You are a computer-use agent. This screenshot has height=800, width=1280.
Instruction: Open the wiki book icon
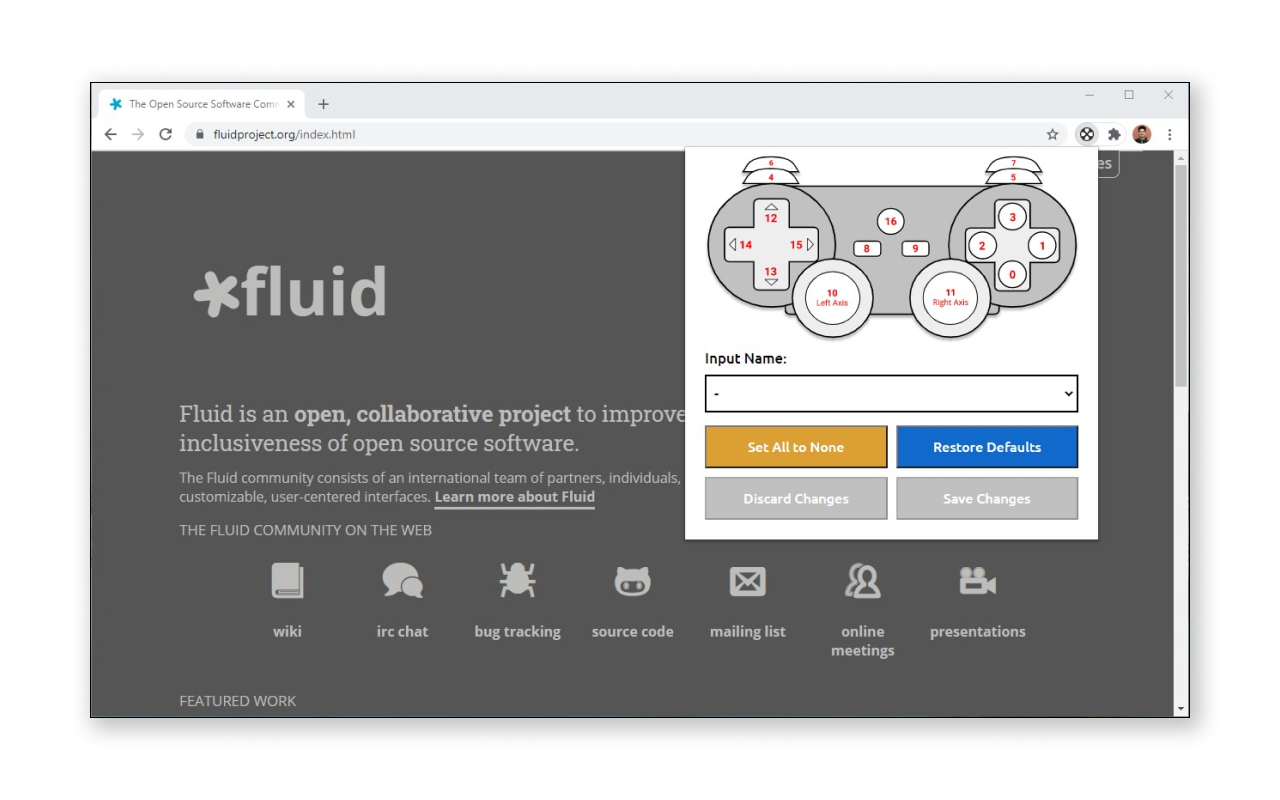click(x=287, y=581)
